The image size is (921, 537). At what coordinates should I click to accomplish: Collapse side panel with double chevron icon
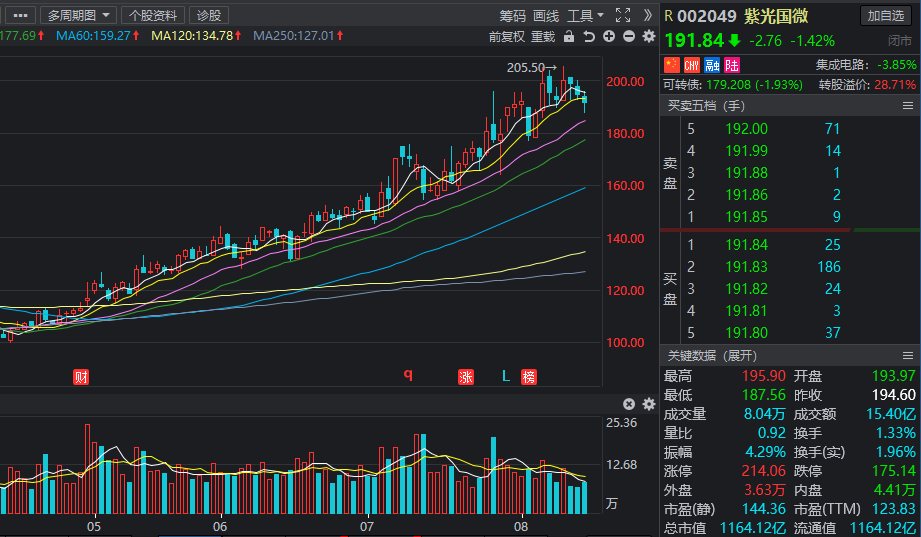click(647, 15)
